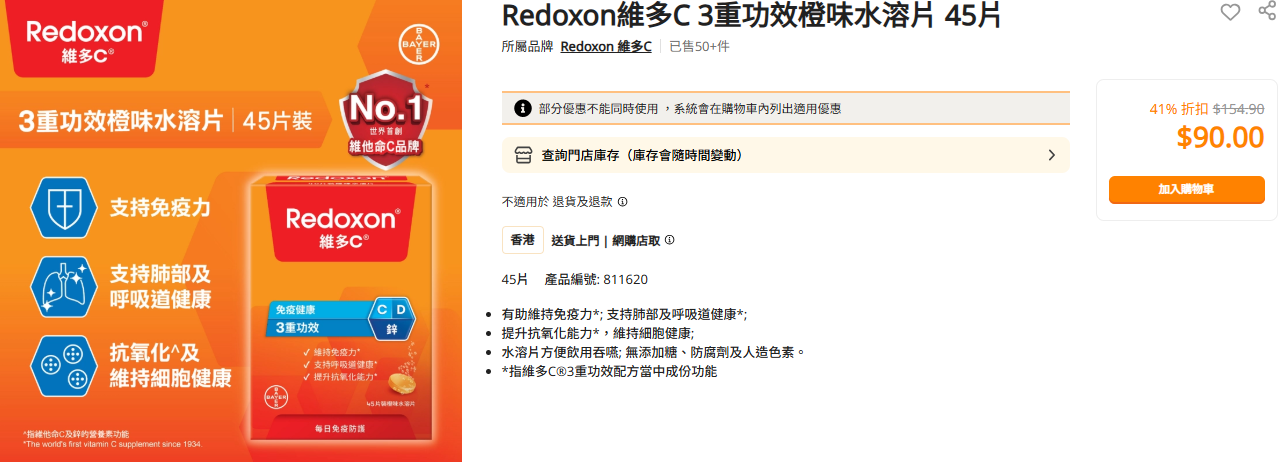Click the heart wishlist icon
The image size is (1288, 462).
(x=1229, y=12)
